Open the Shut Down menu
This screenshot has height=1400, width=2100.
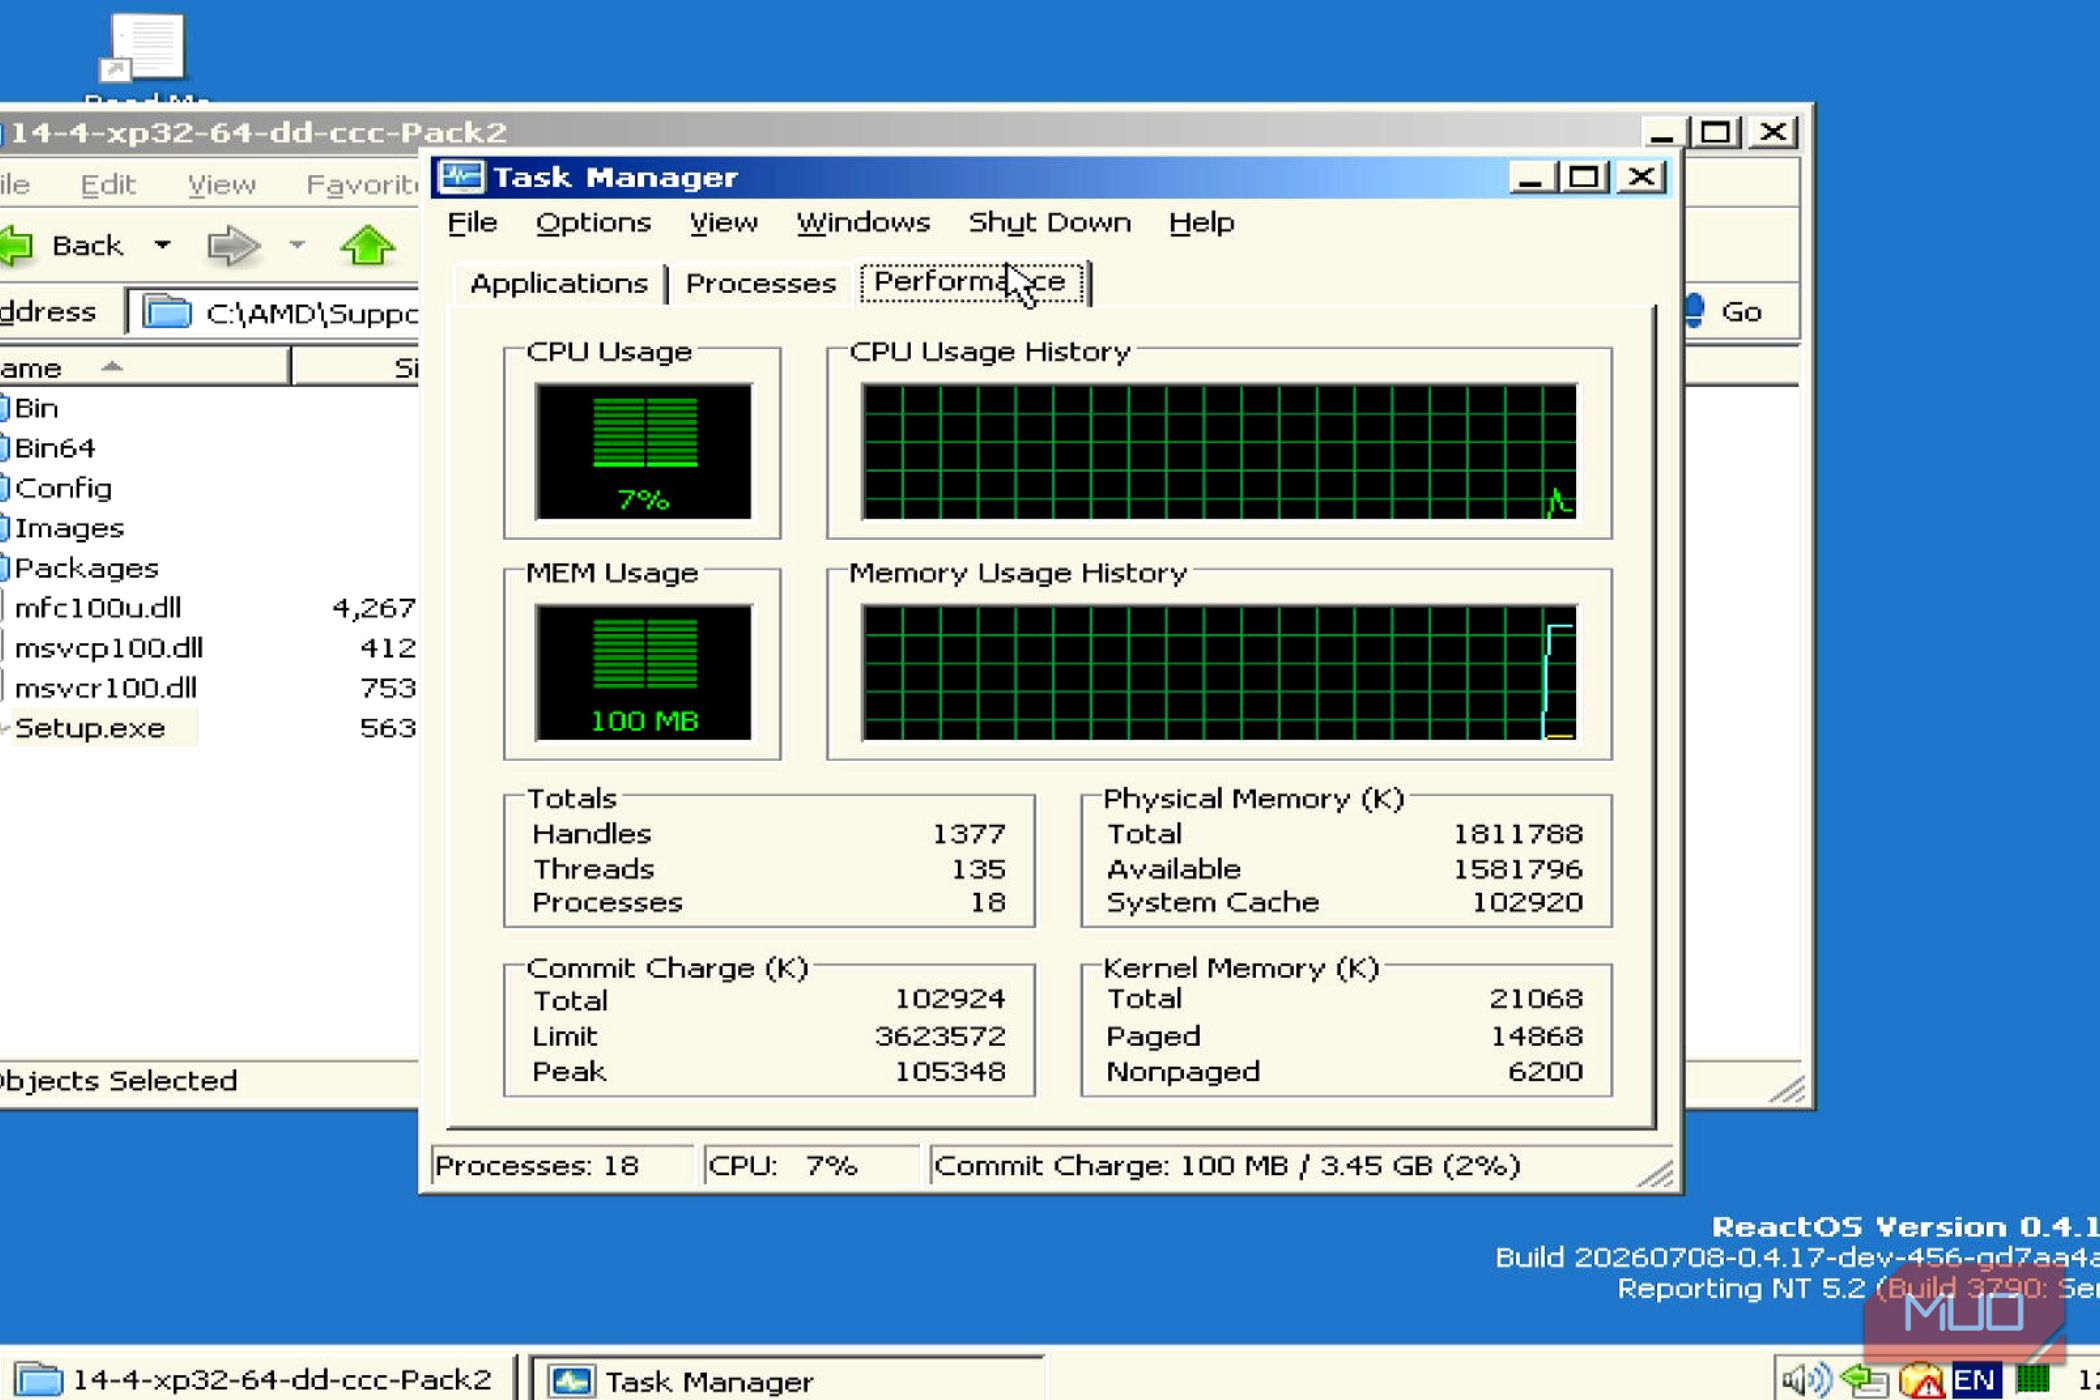1049,222
